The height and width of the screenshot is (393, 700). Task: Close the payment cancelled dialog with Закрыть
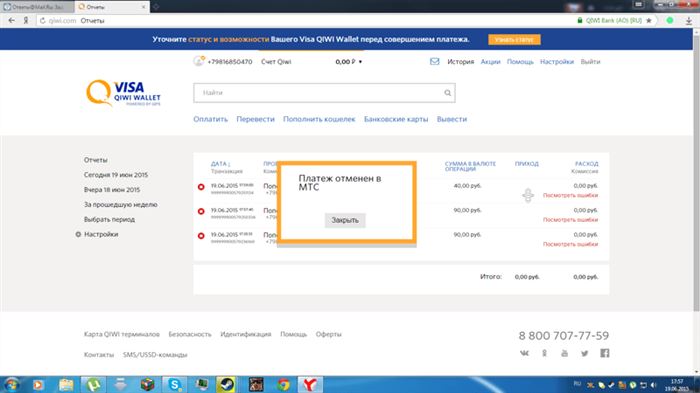click(x=345, y=220)
